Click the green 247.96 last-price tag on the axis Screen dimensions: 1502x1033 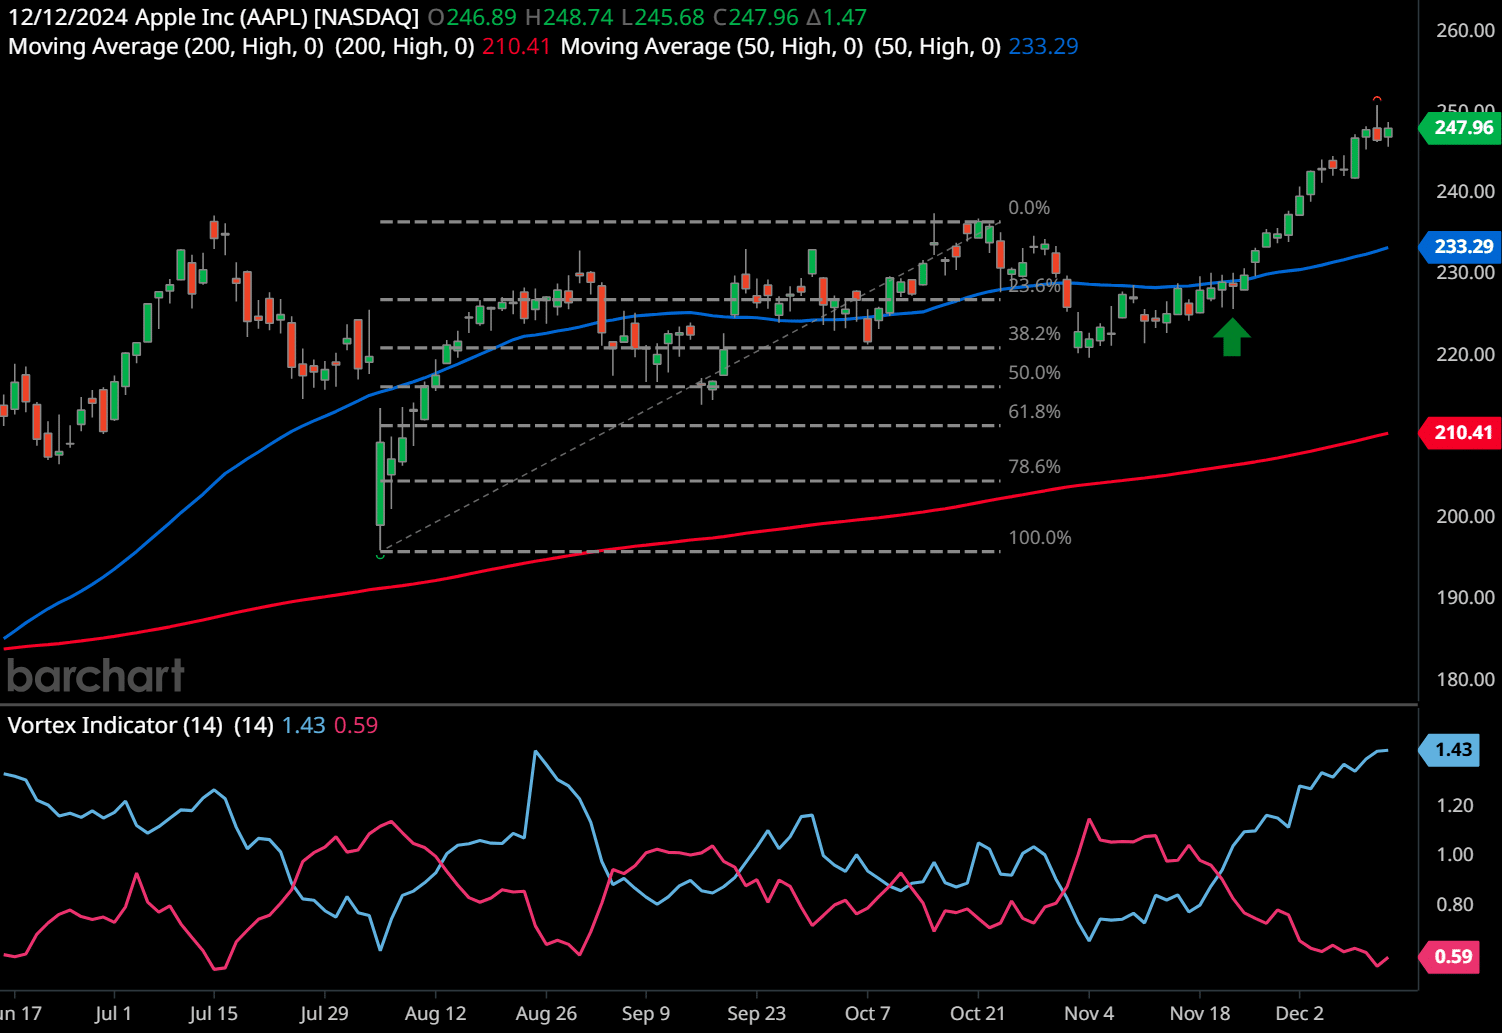[1461, 127]
